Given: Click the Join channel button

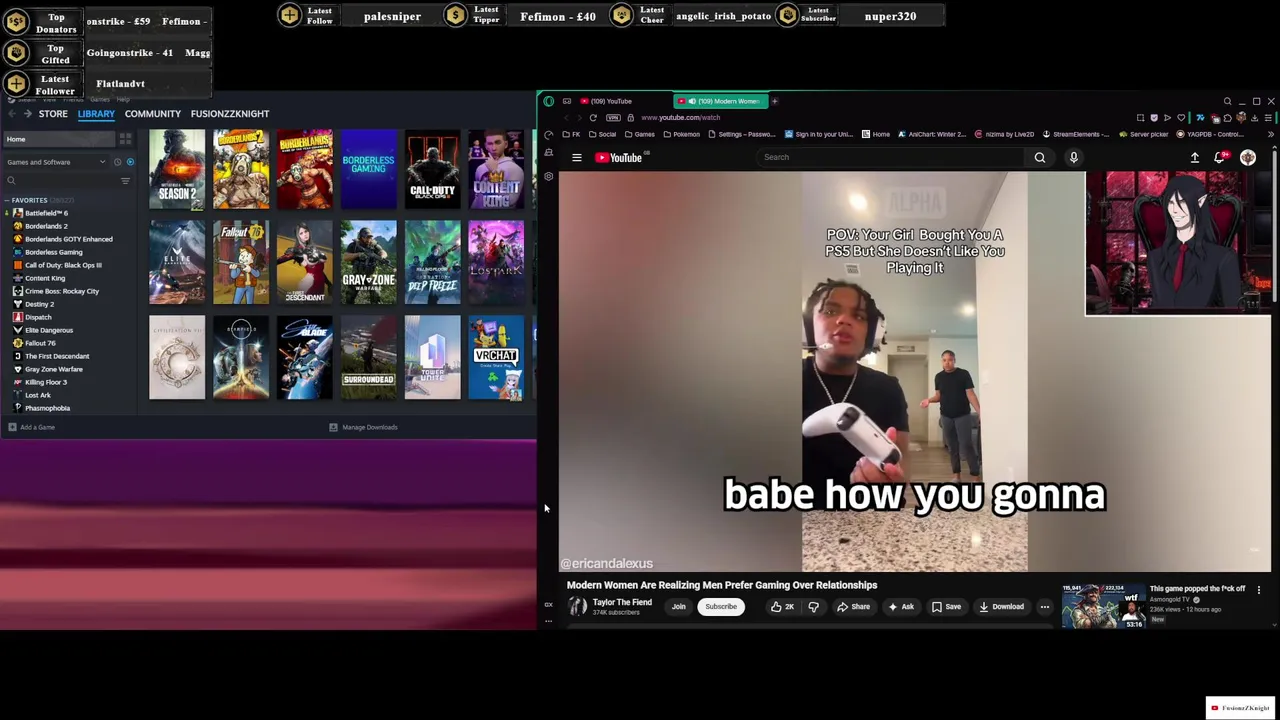Looking at the screenshot, I should 678,607.
